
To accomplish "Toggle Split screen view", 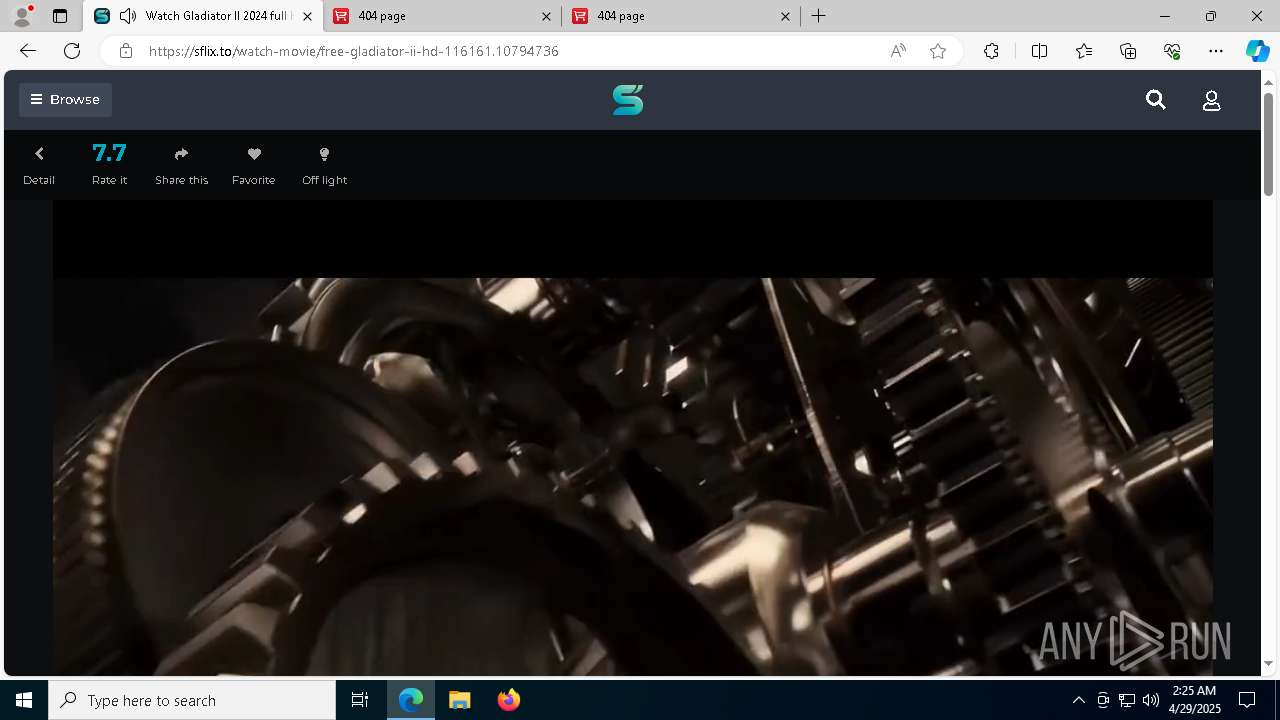I will pos(1039,51).
